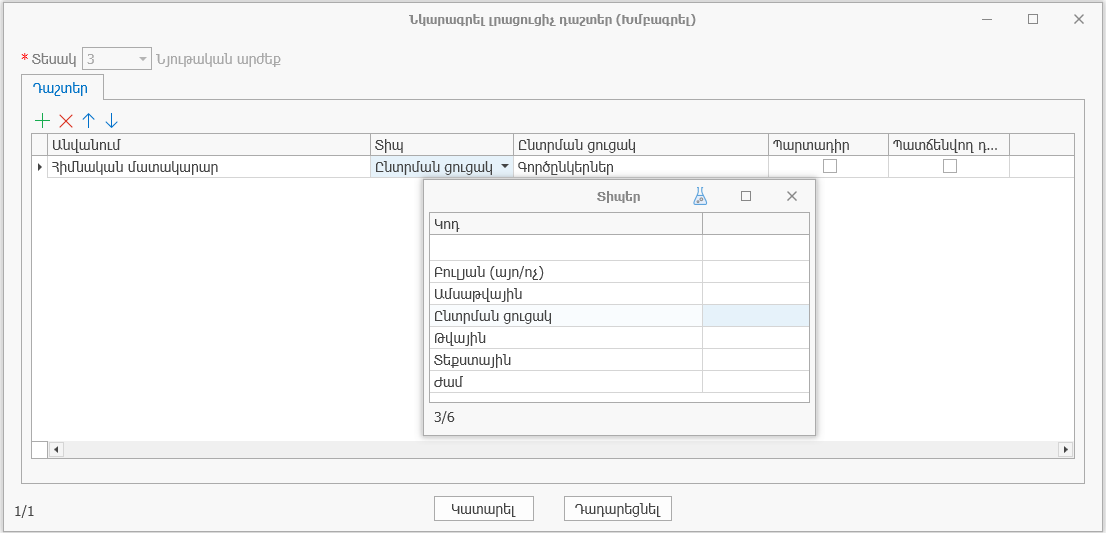Viewport: 1106px width, 533px height.
Task: Move row up with the up arrow
Action: pyautogui.click(x=88, y=121)
